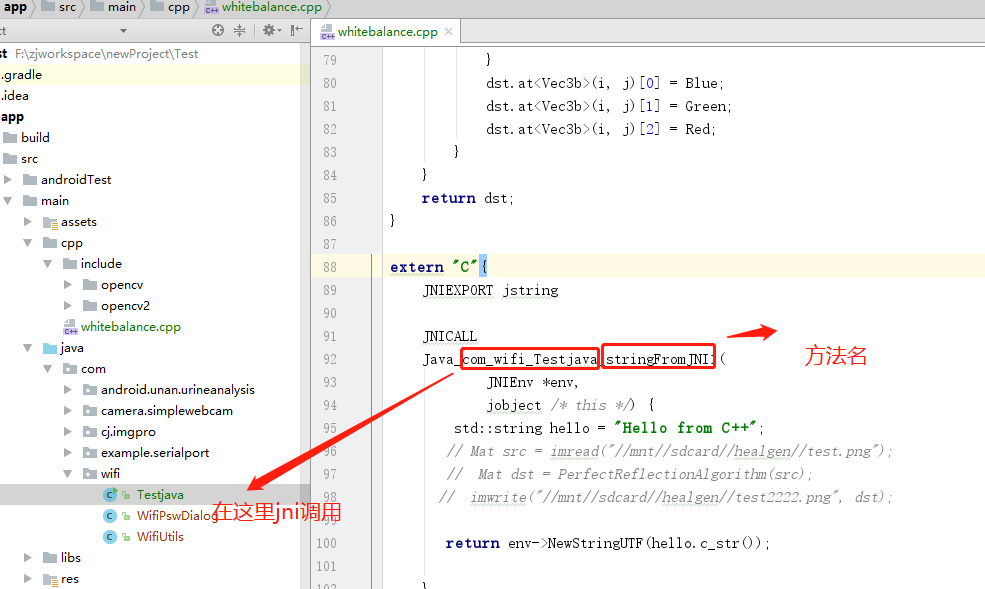Click the whitebalance.cpp breadcrumb item

264,7
